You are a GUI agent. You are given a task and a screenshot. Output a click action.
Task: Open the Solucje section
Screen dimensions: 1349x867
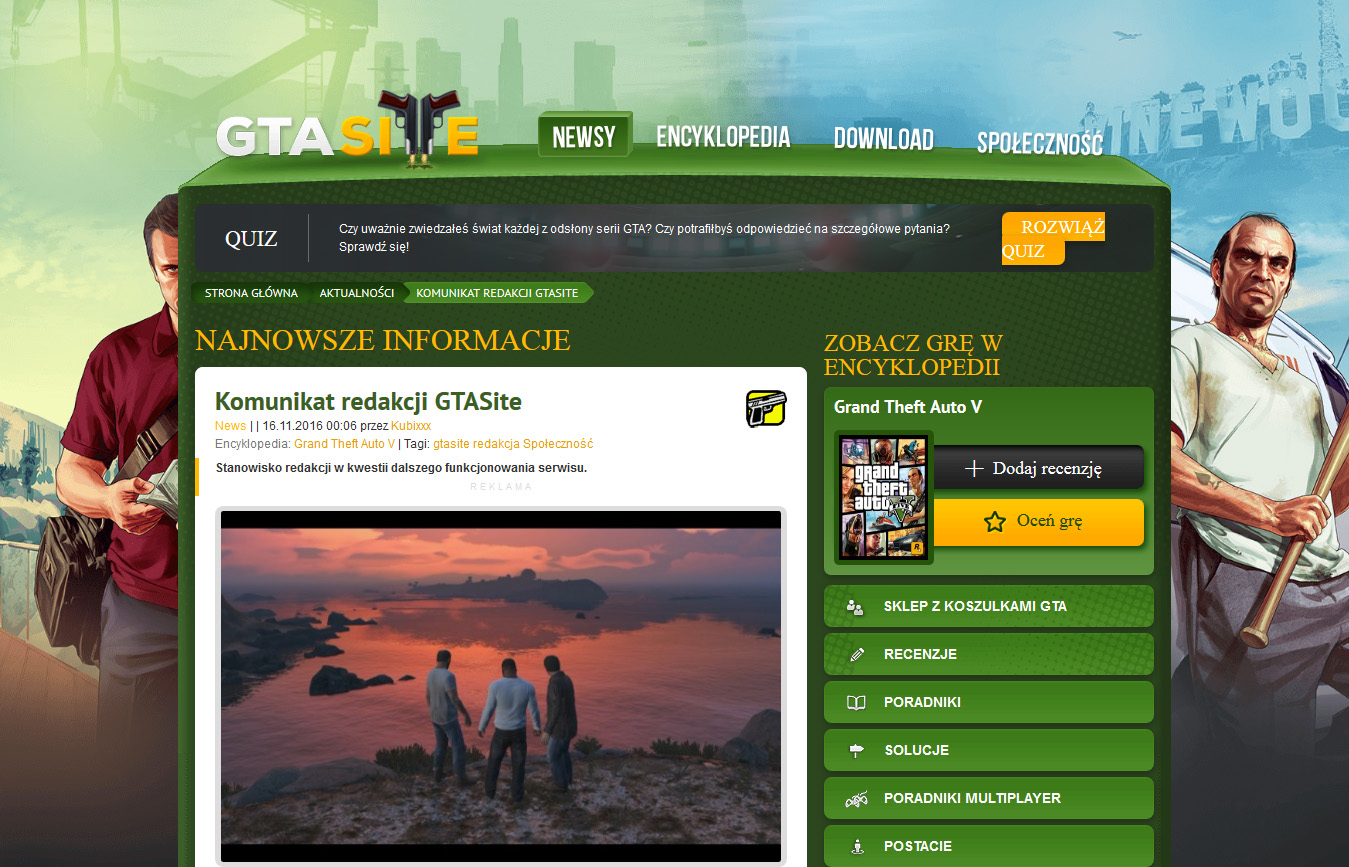point(988,750)
